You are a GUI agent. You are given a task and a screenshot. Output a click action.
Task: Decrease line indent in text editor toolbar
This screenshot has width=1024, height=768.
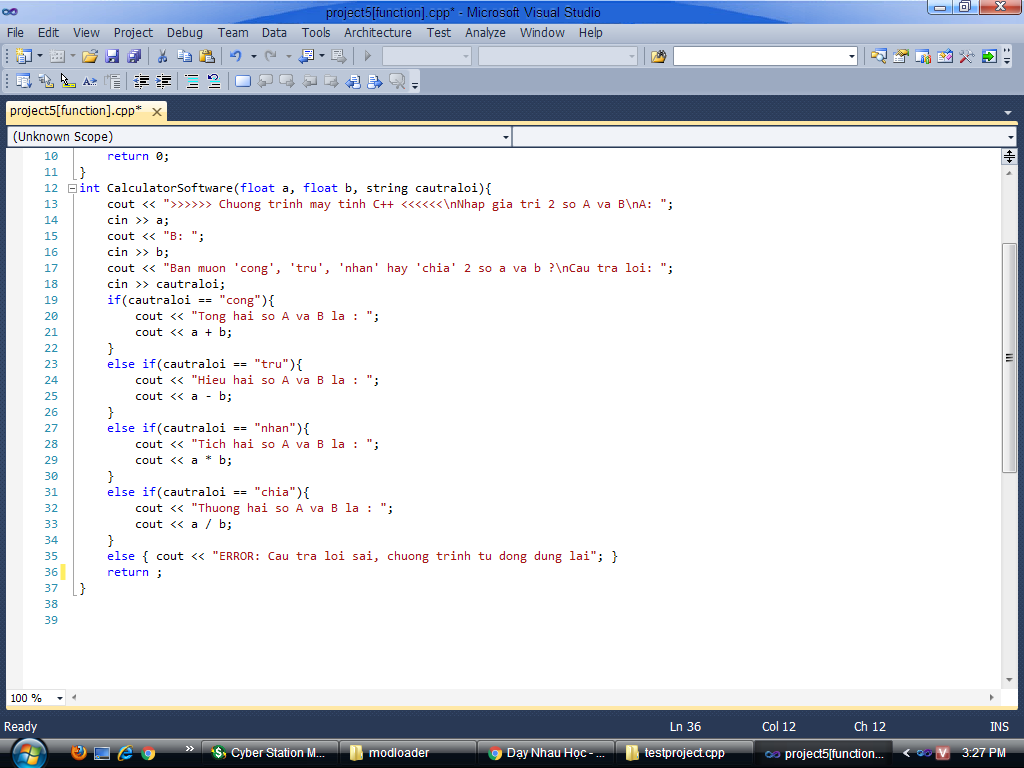tap(141, 82)
